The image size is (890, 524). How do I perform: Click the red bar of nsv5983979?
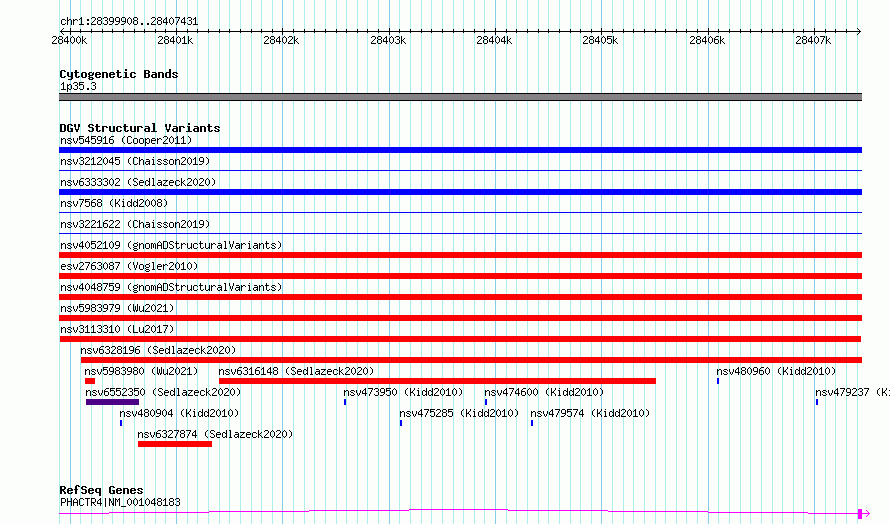click(x=460, y=318)
